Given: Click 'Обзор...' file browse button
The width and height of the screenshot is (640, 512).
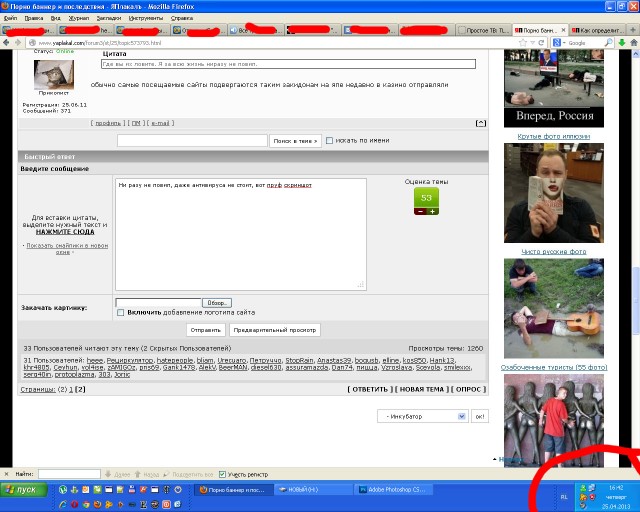Looking at the screenshot, I should [x=218, y=302].
